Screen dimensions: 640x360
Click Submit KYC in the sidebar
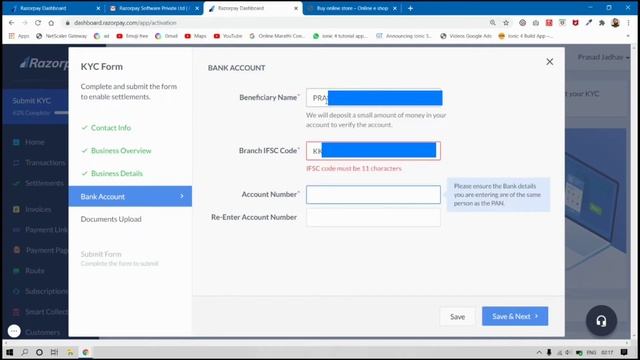click(x=31, y=101)
